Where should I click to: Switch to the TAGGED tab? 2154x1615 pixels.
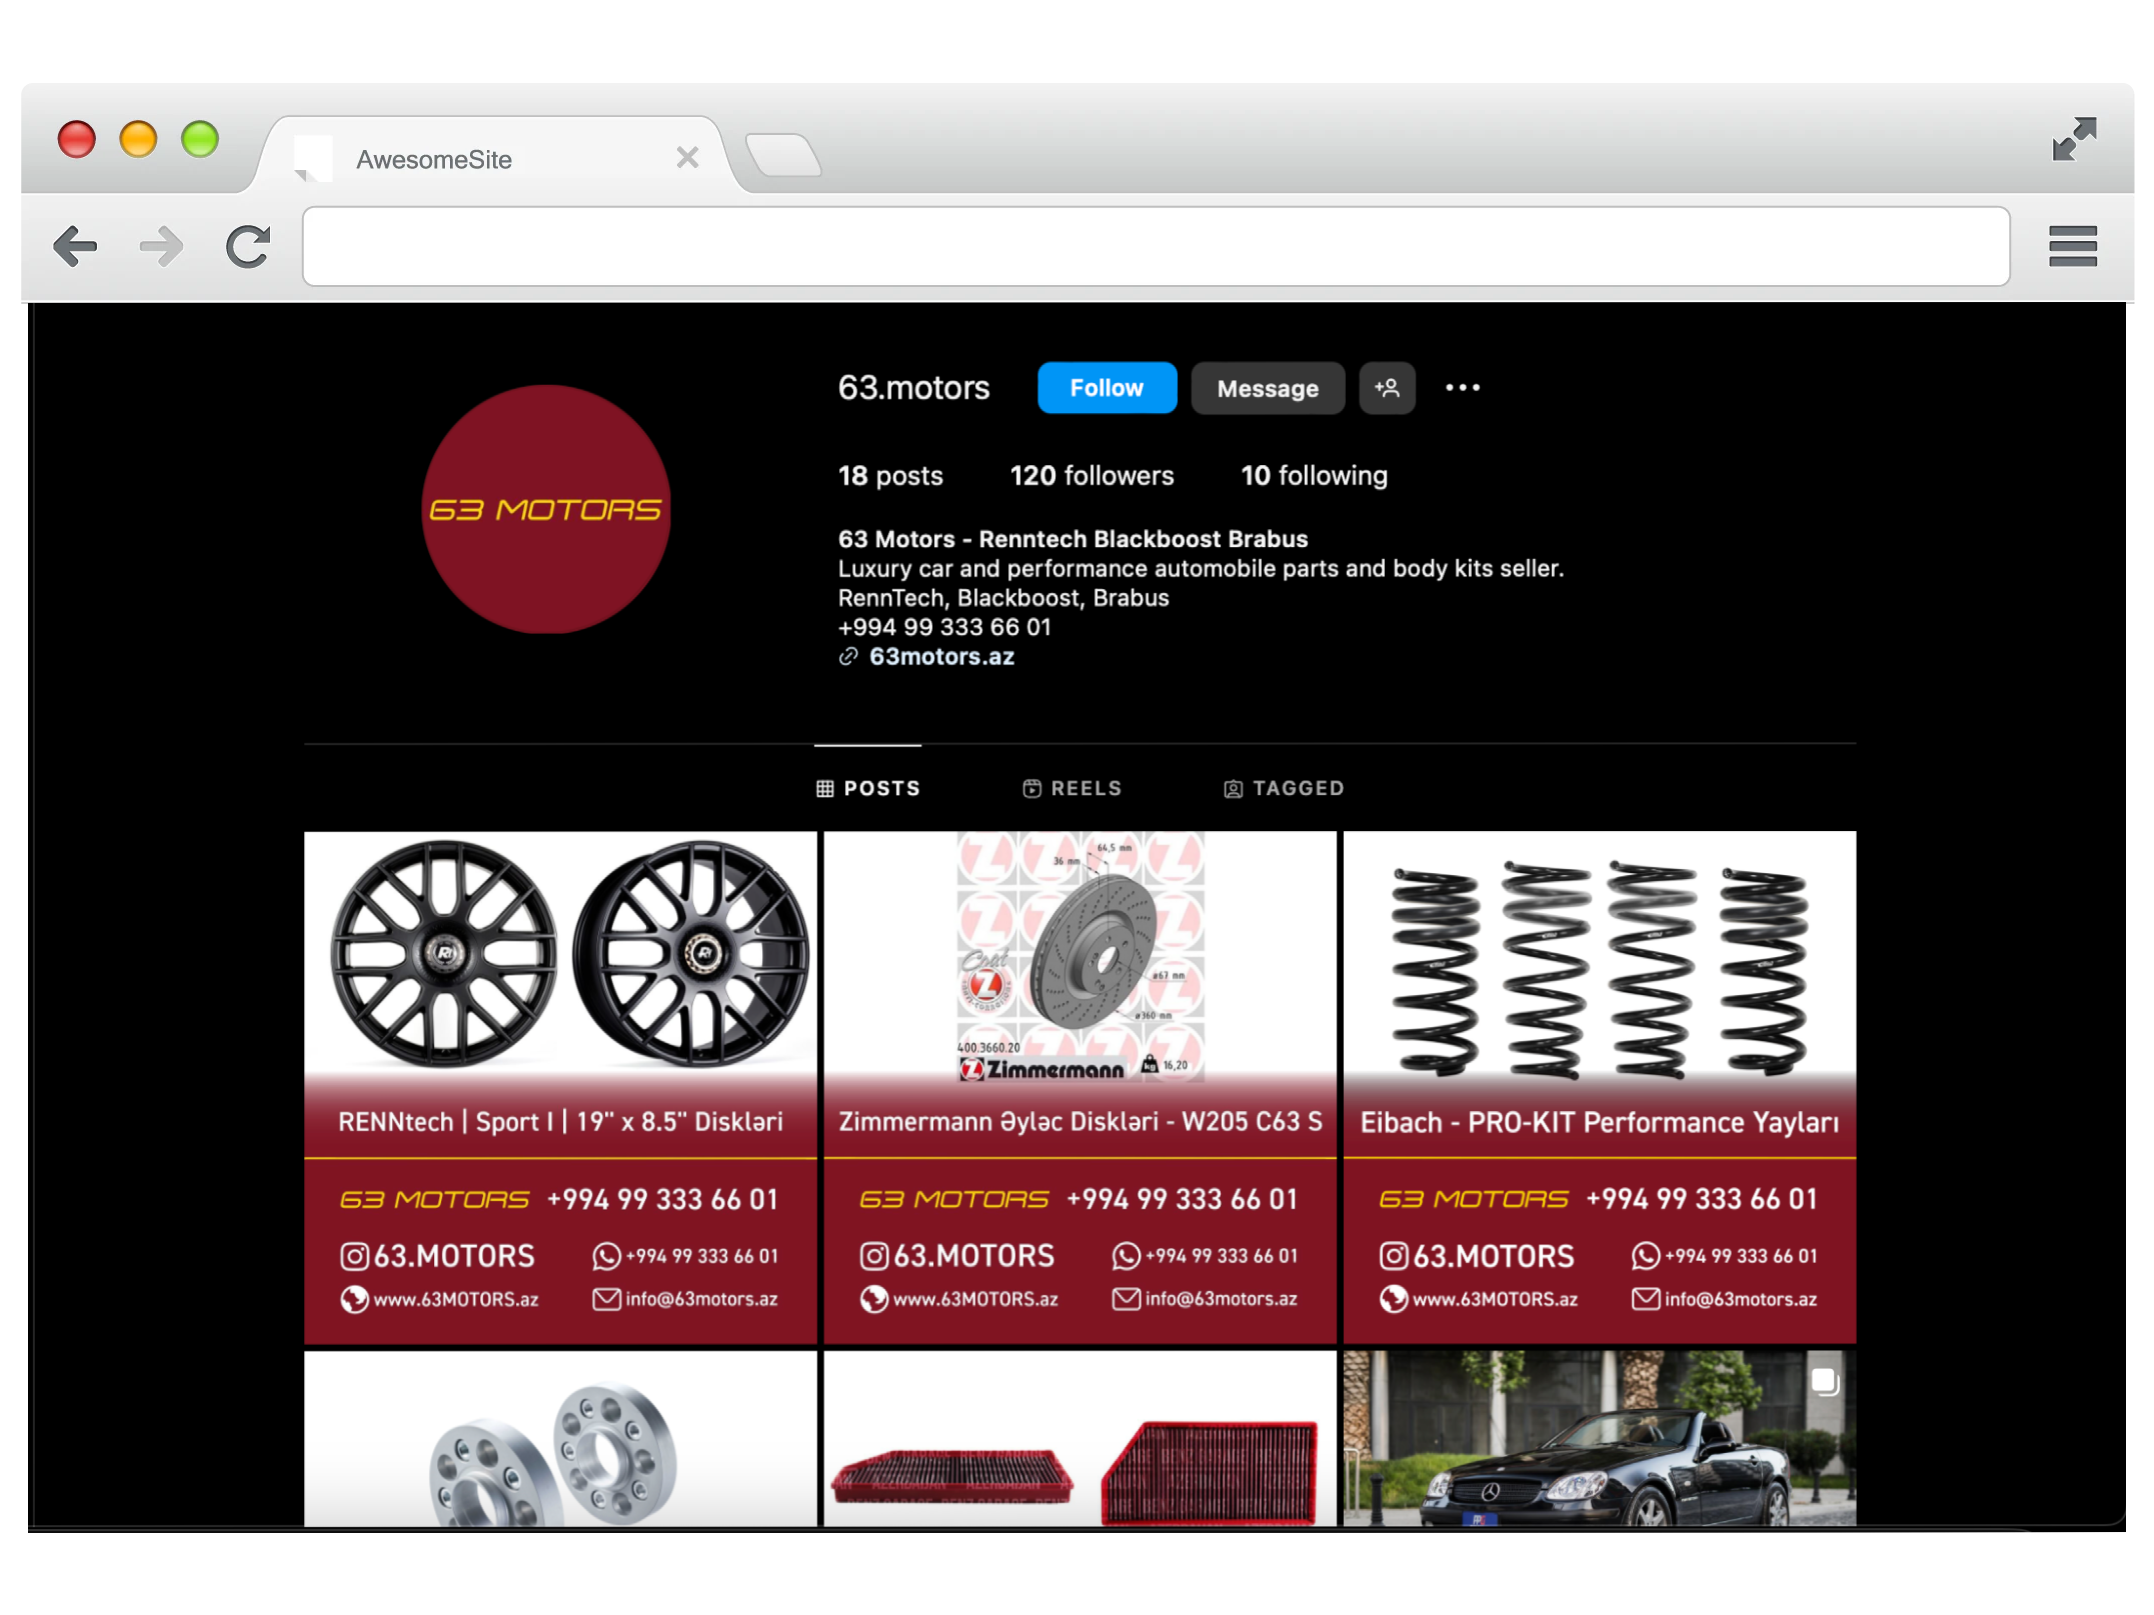[1286, 787]
